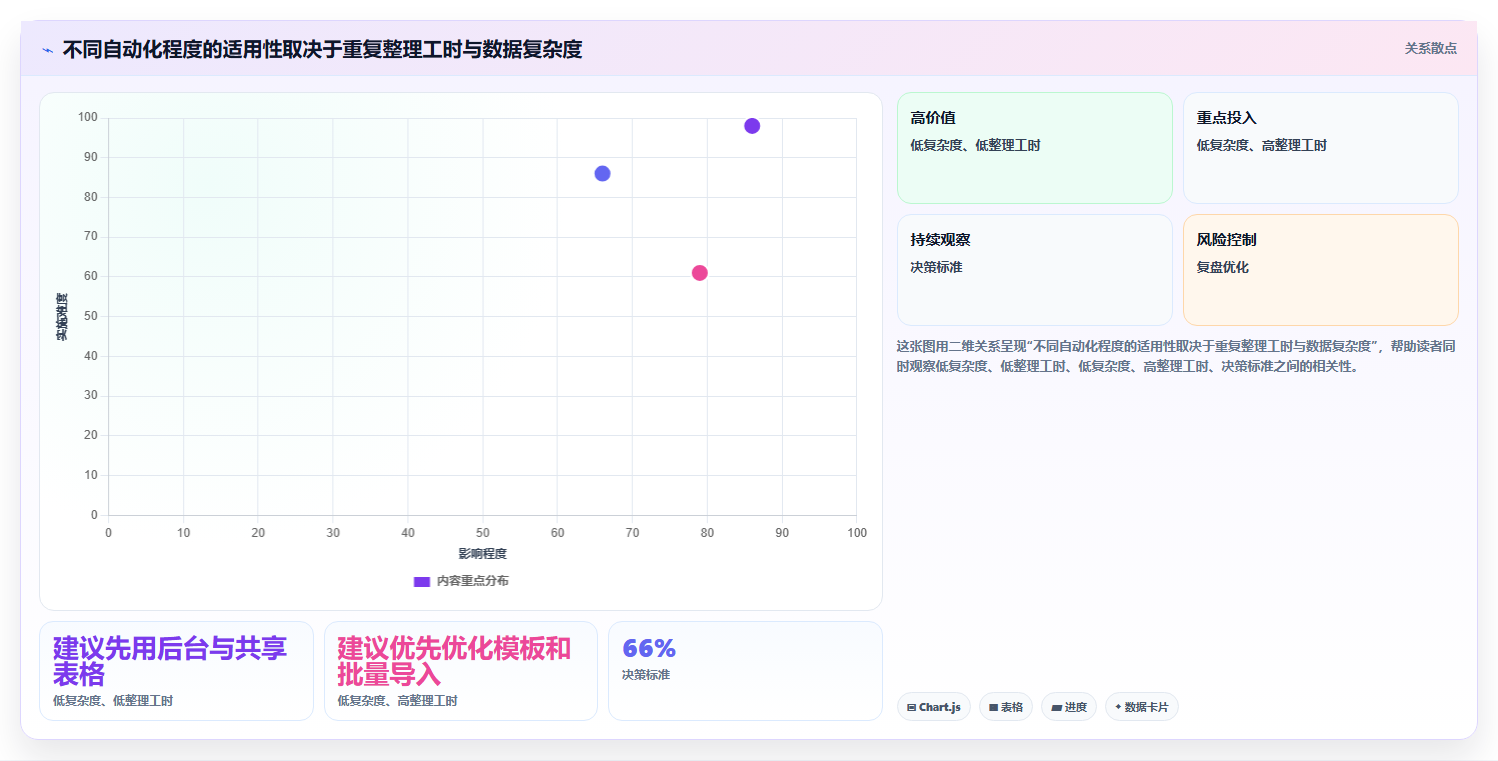
Task: Click the 进度 tag chip
Action: click(x=1069, y=707)
